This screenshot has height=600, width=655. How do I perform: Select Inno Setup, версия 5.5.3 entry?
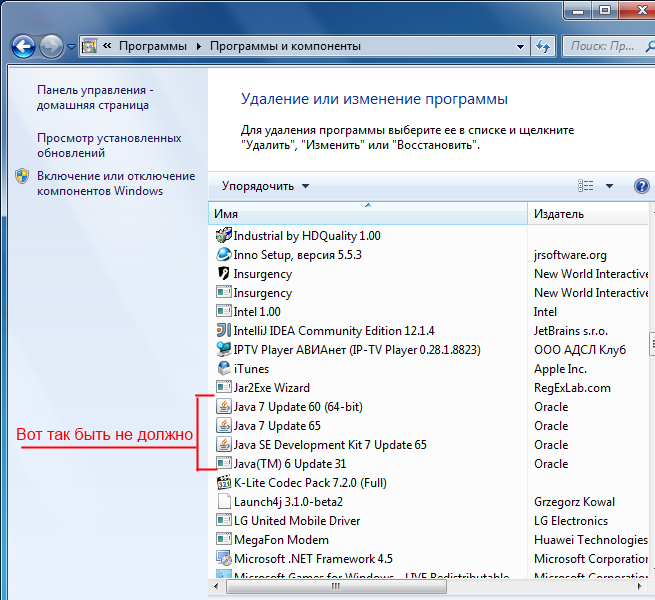pyautogui.click(x=297, y=255)
